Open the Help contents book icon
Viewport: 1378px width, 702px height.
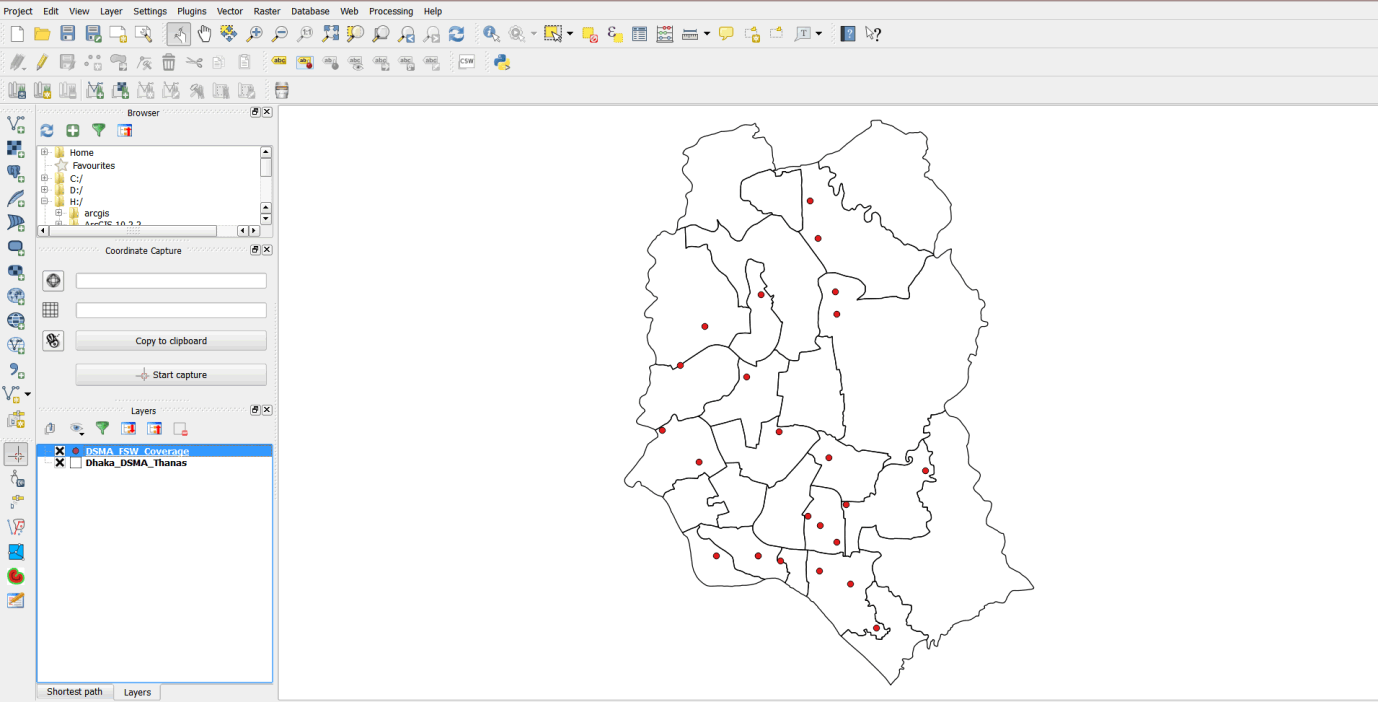(x=848, y=34)
